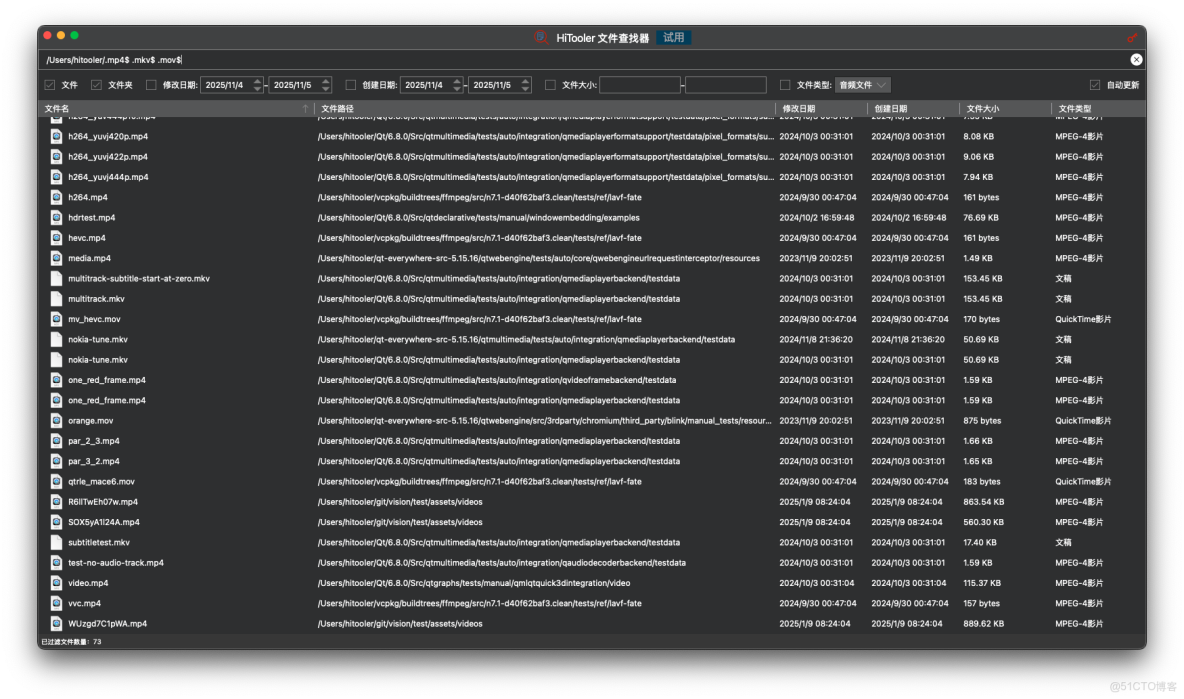The image size is (1184, 699).
Task: Click 已过滤文件数量 73 status text
Action: [x=71, y=642]
